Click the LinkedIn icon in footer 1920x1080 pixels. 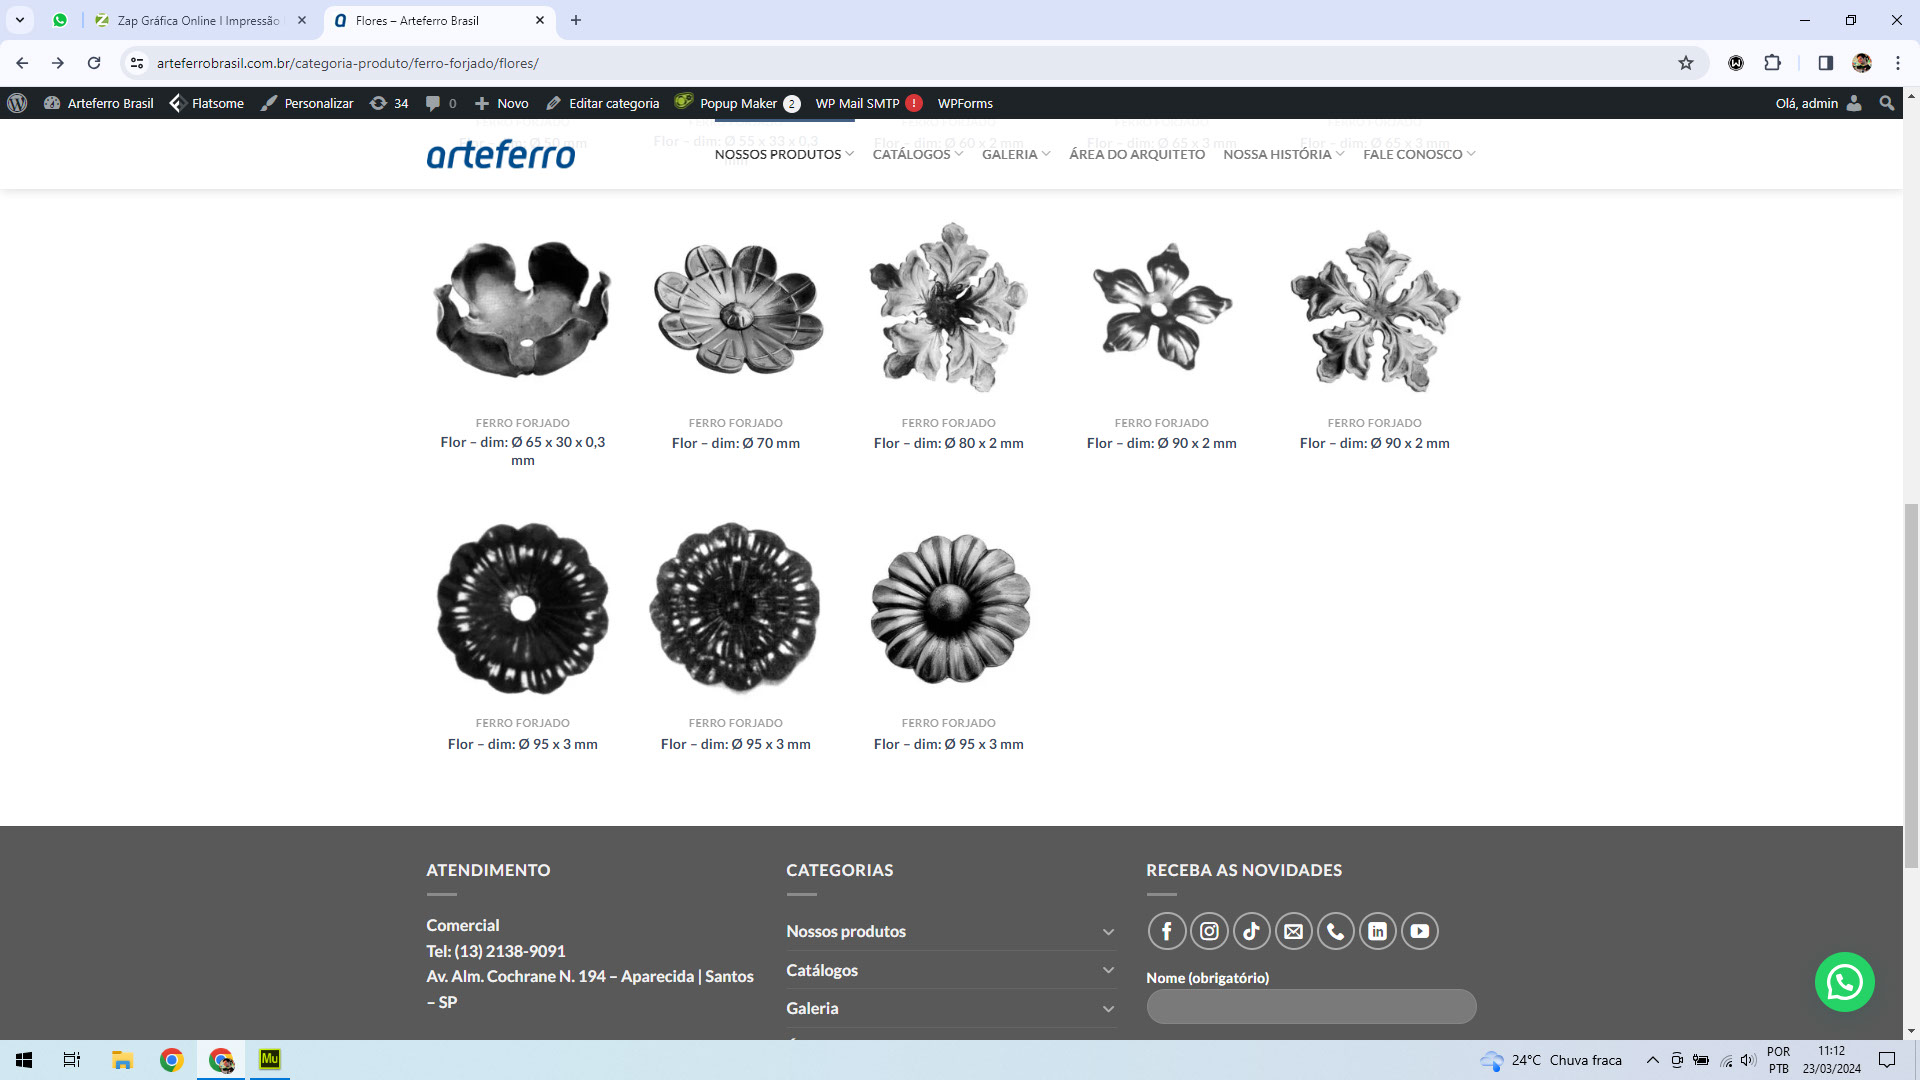click(1377, 931)
